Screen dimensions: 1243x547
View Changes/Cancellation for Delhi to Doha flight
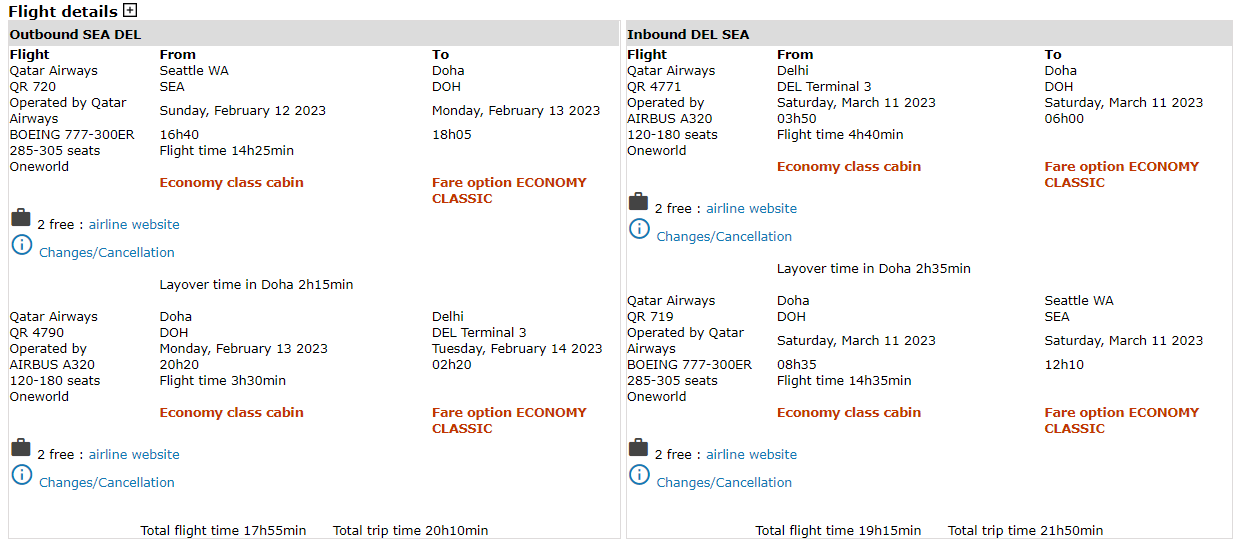[x=724, y=237]
